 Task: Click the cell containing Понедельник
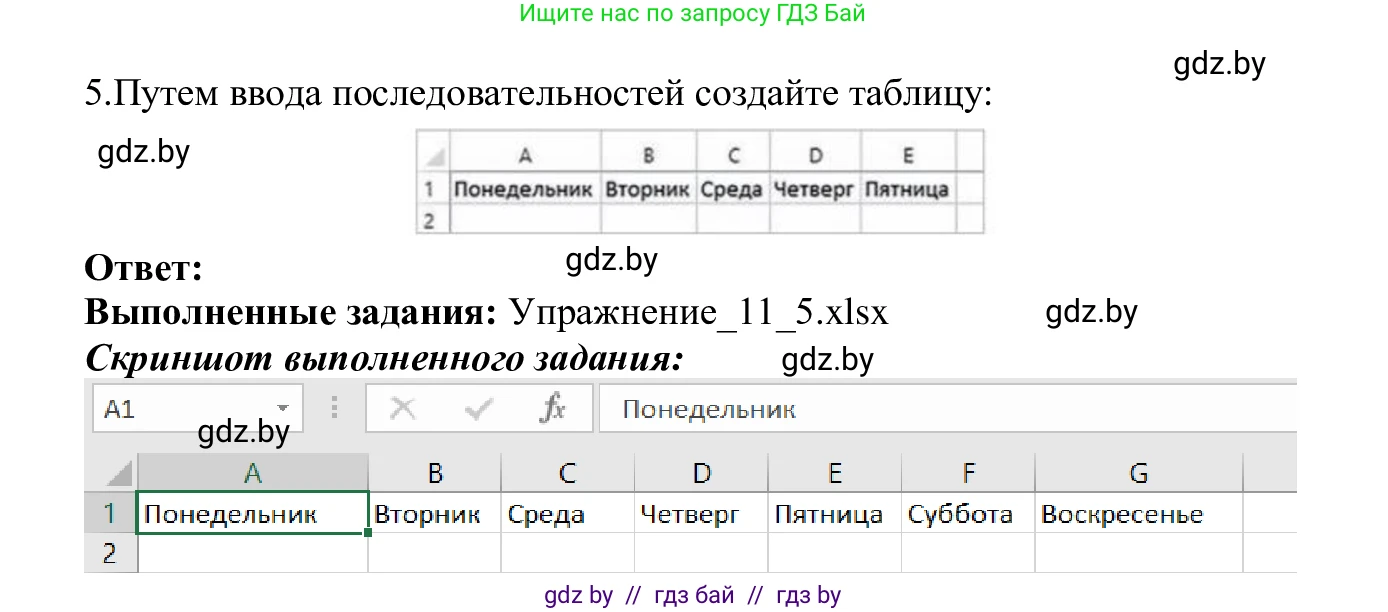click(252, 513)
